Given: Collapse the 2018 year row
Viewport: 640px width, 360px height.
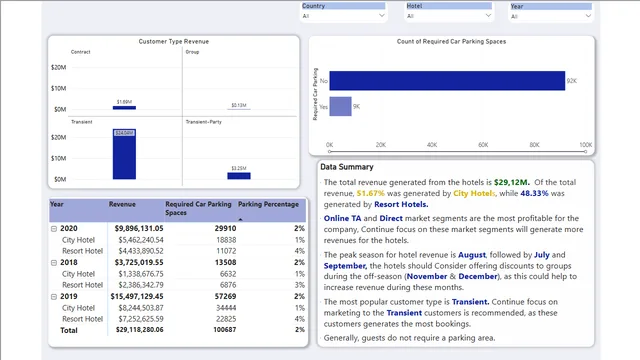Looking at the screenshot, I should click(x=54, y=262).
